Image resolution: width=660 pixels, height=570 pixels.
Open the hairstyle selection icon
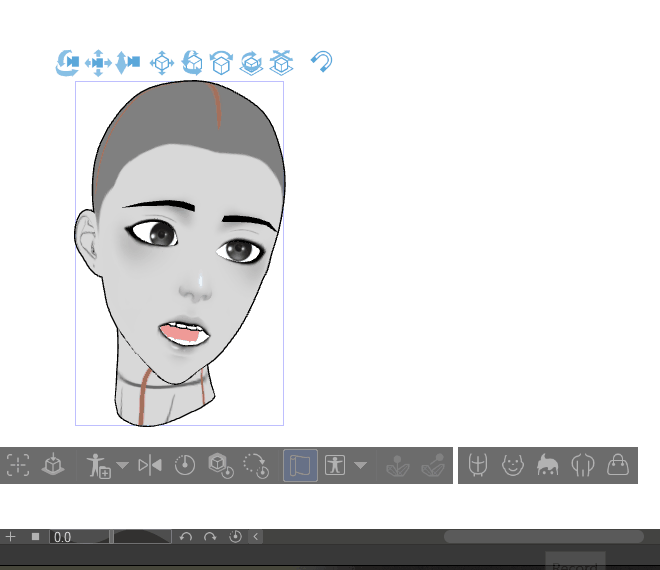[548, 465]
